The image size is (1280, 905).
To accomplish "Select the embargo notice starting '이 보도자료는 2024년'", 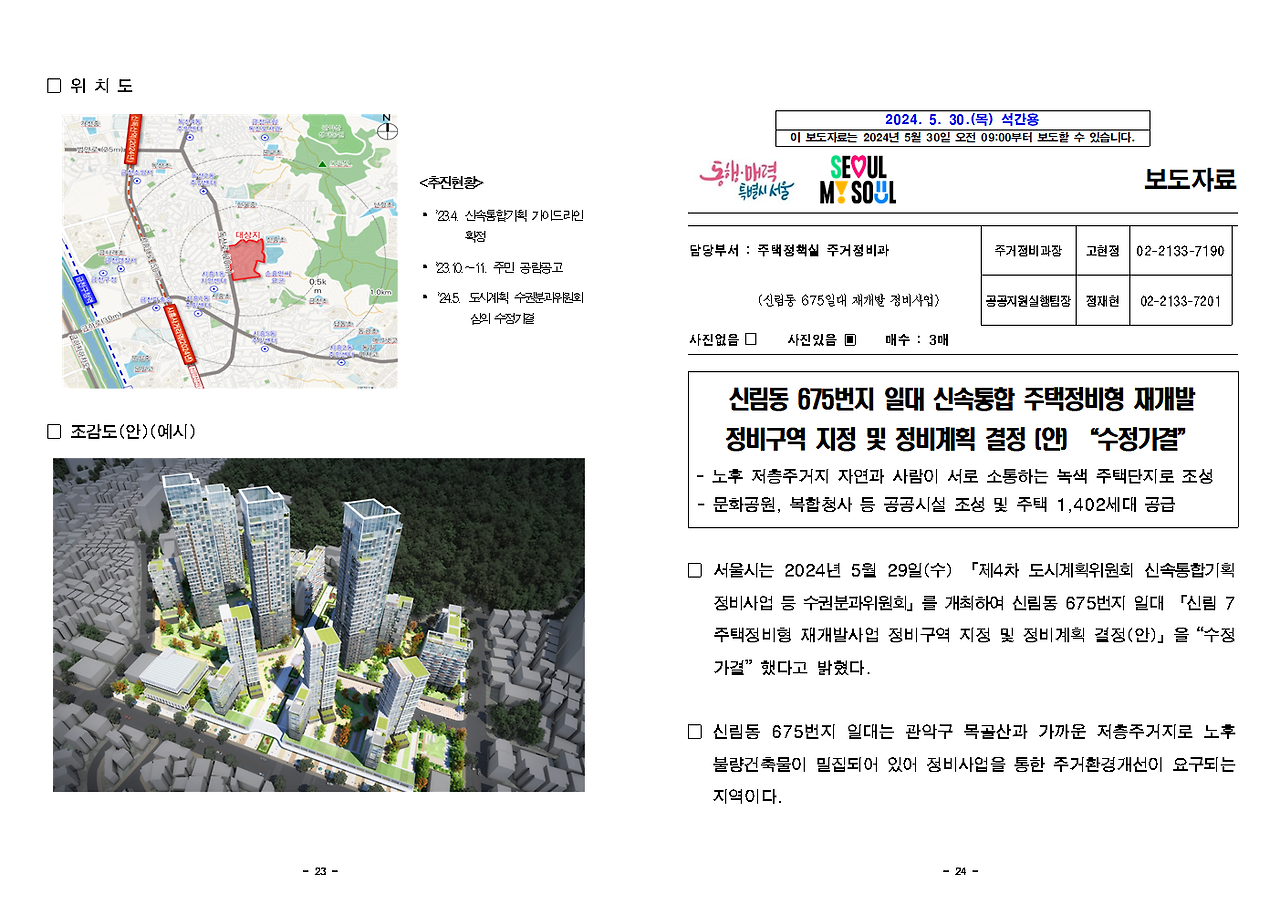I will 962,138.
